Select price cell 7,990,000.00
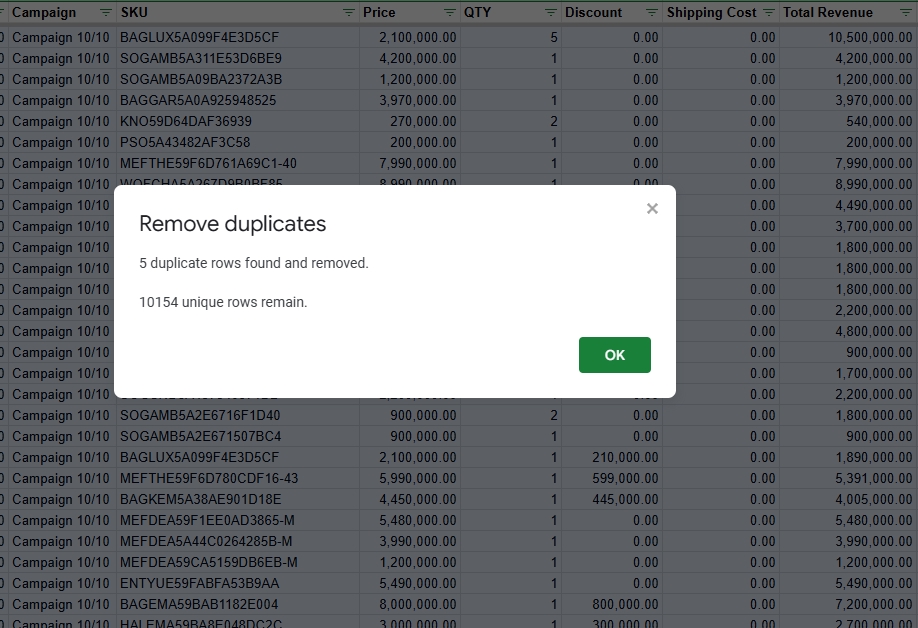 click(x=410, y=164)
